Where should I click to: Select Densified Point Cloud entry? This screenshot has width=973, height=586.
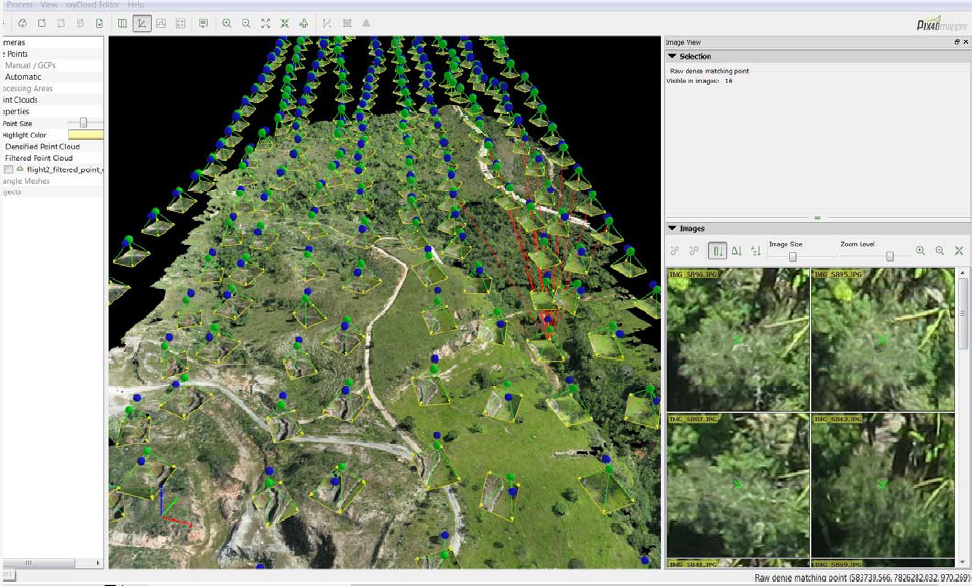point(42,146)
